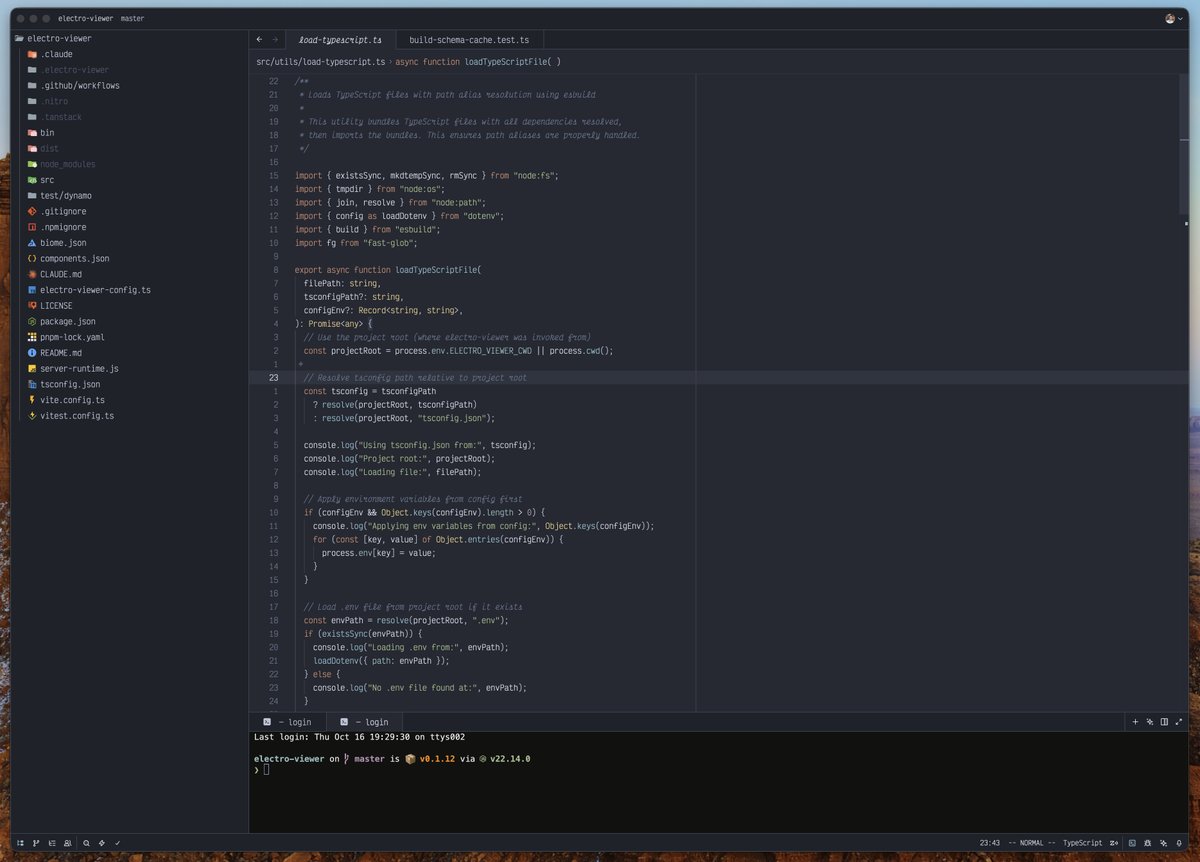This screenshot has width=1200, height=862.
Task: Click the checkmark diagnostics icon in status bar
Action: pyautogui.click(x=117, y=843)
